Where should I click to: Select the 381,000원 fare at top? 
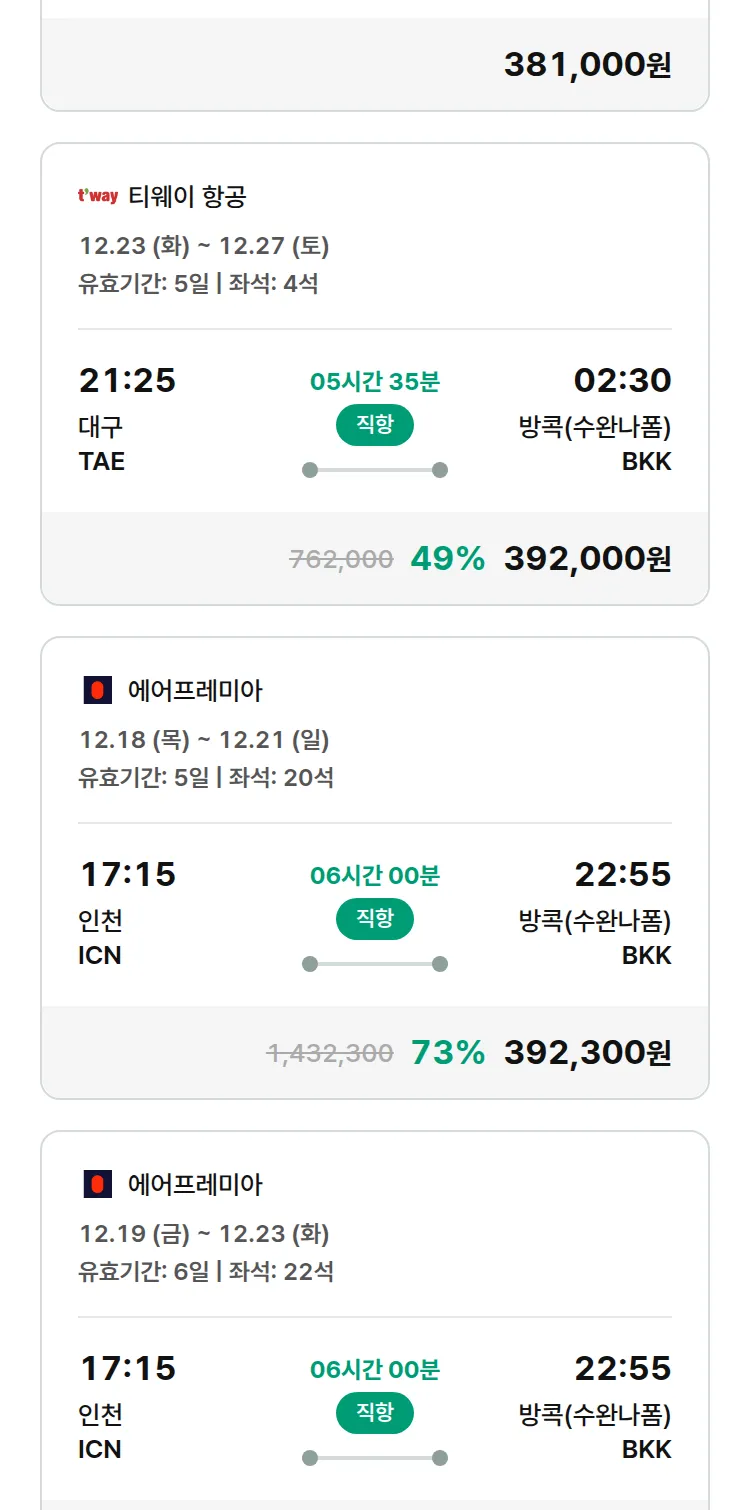(x=587, y=65)
